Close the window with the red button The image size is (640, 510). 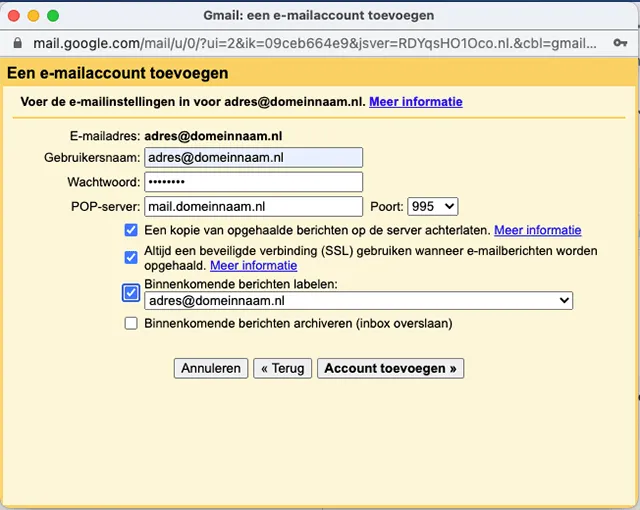tap(14, 16)
